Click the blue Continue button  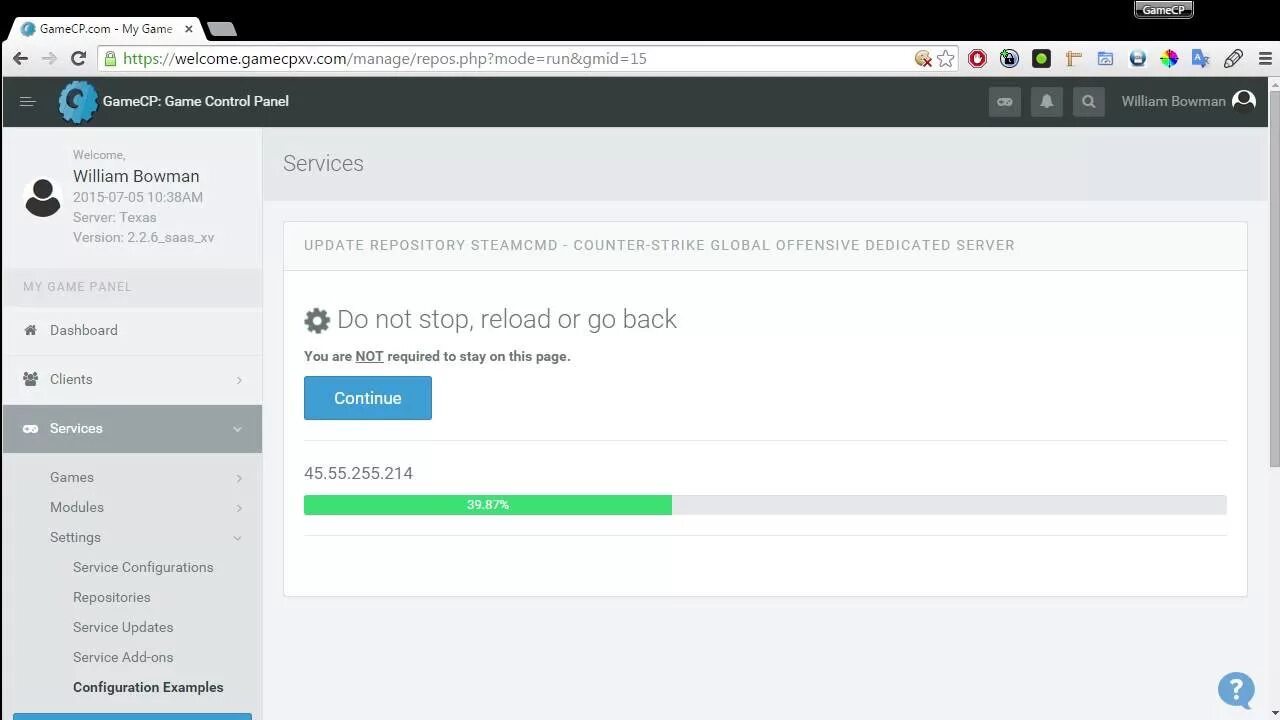368,398
